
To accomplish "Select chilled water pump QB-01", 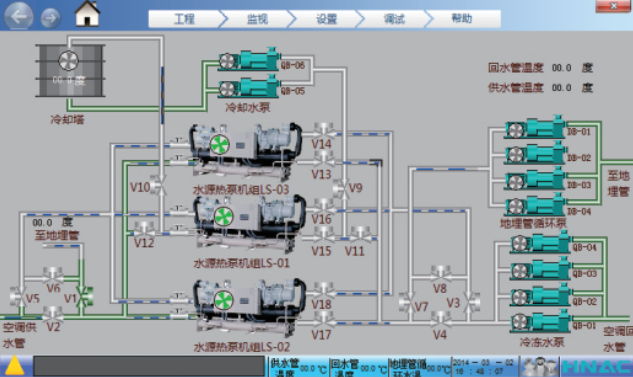I will (541, 322).
